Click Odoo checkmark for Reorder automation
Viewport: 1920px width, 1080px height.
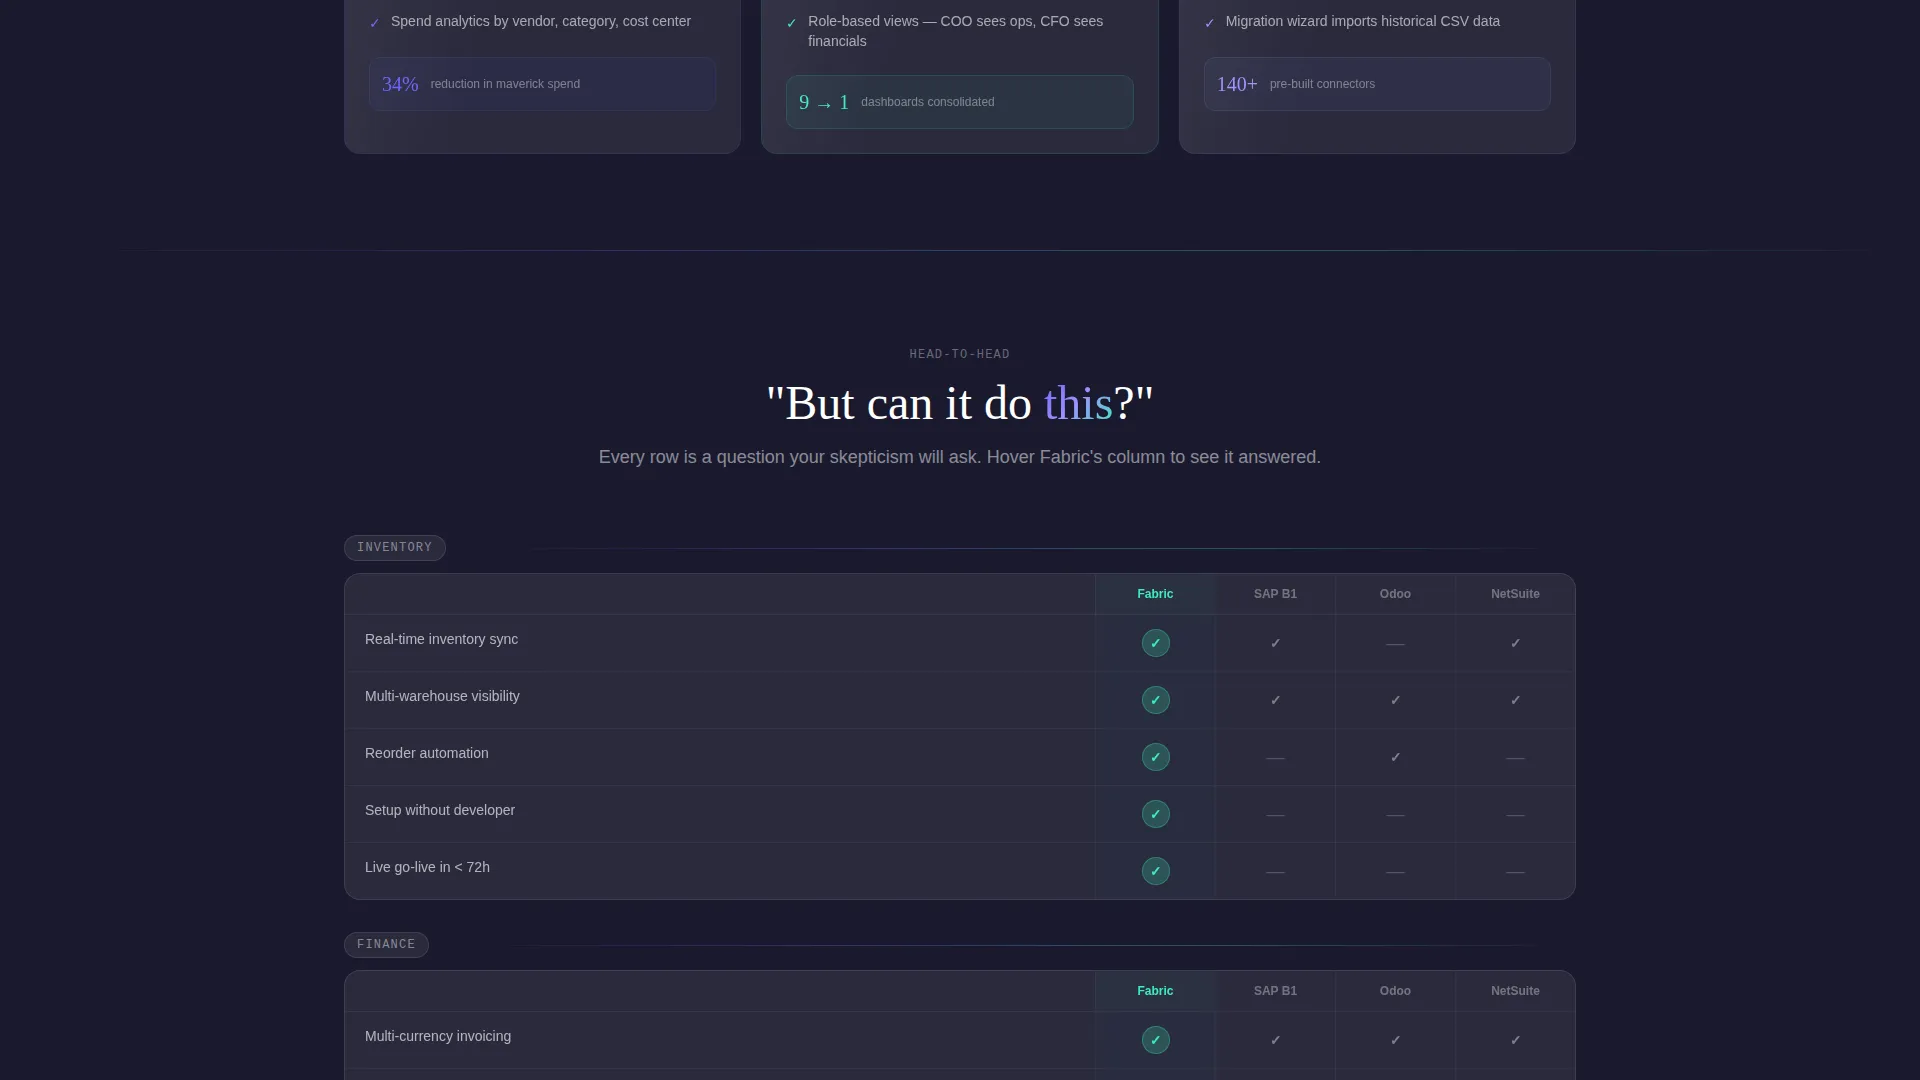[x=1395, y=757]
